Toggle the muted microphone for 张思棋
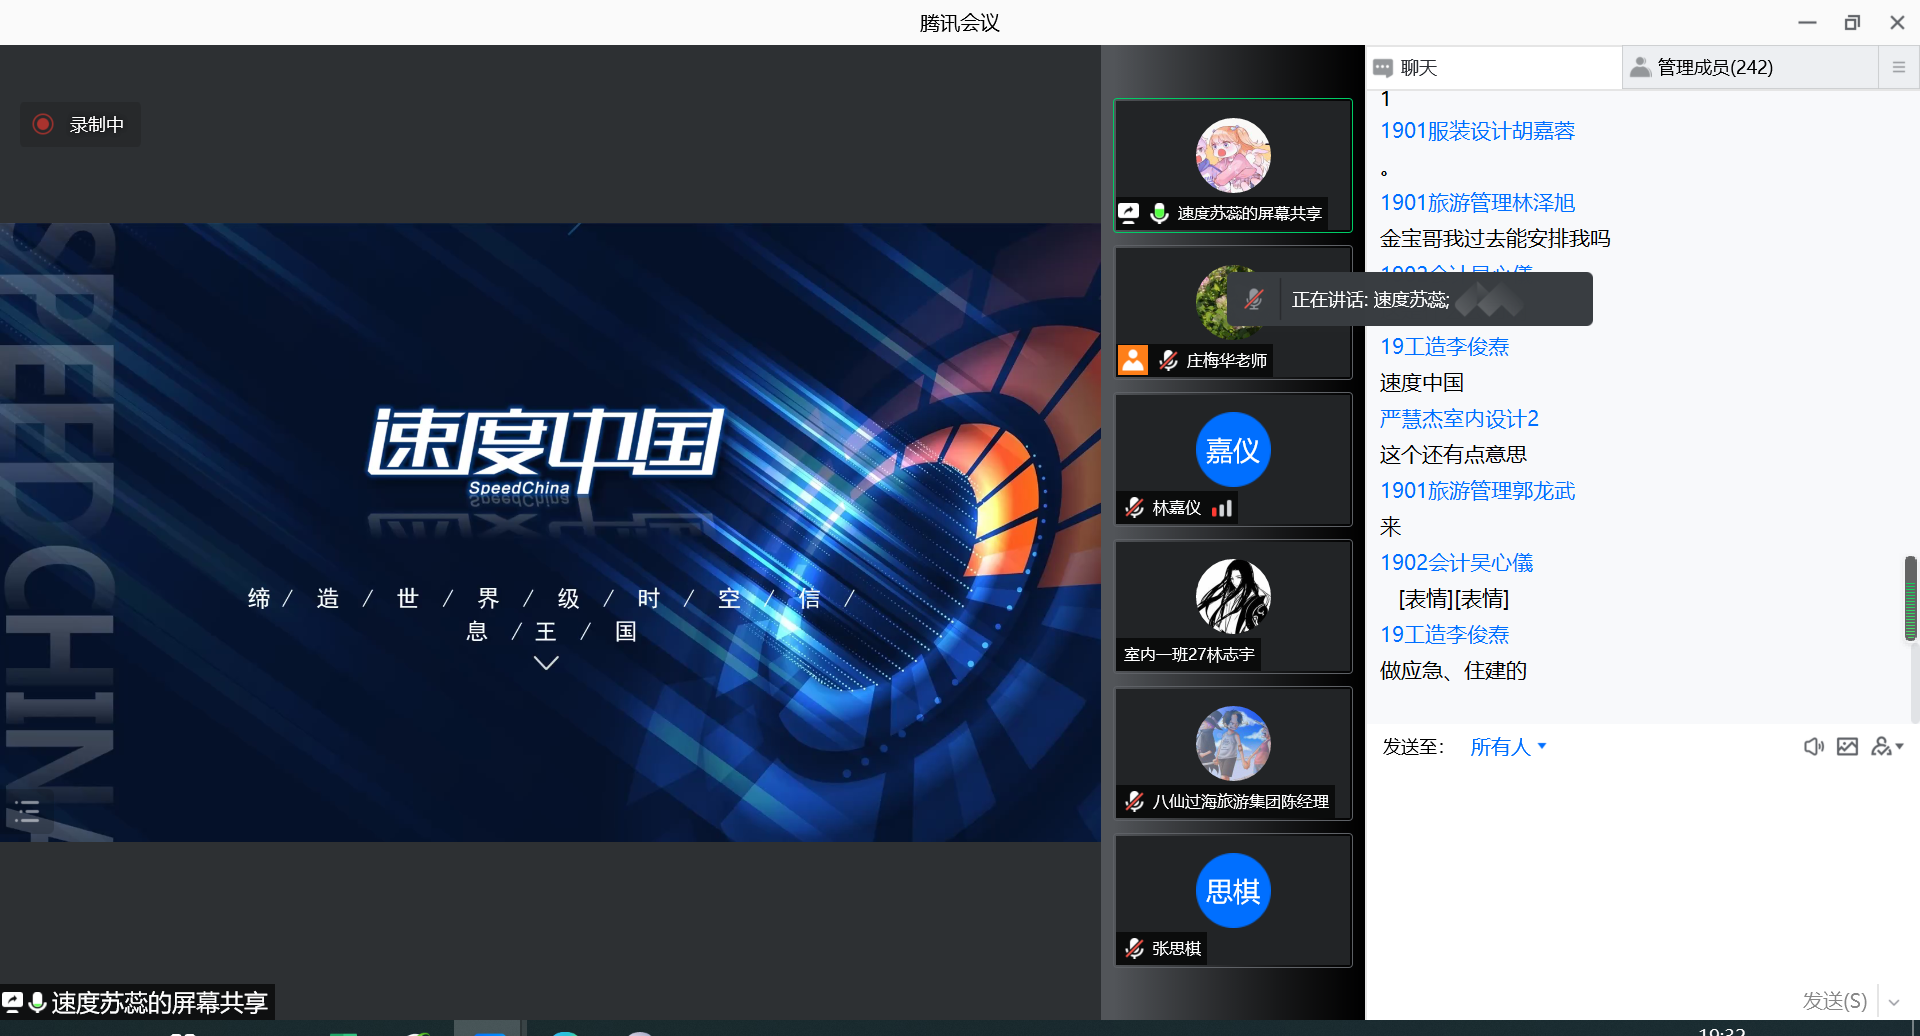This screenshot has width=1920, height=1036. (x=1134, y=948)
